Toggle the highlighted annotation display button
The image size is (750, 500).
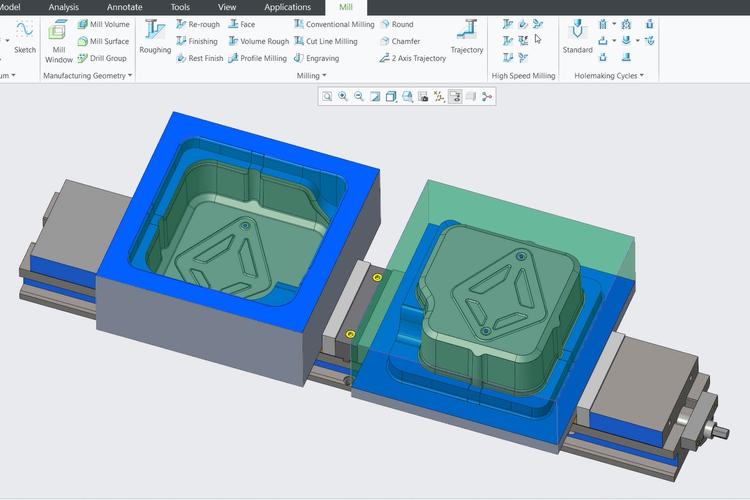pyautogui.click(x=455, y=97)
